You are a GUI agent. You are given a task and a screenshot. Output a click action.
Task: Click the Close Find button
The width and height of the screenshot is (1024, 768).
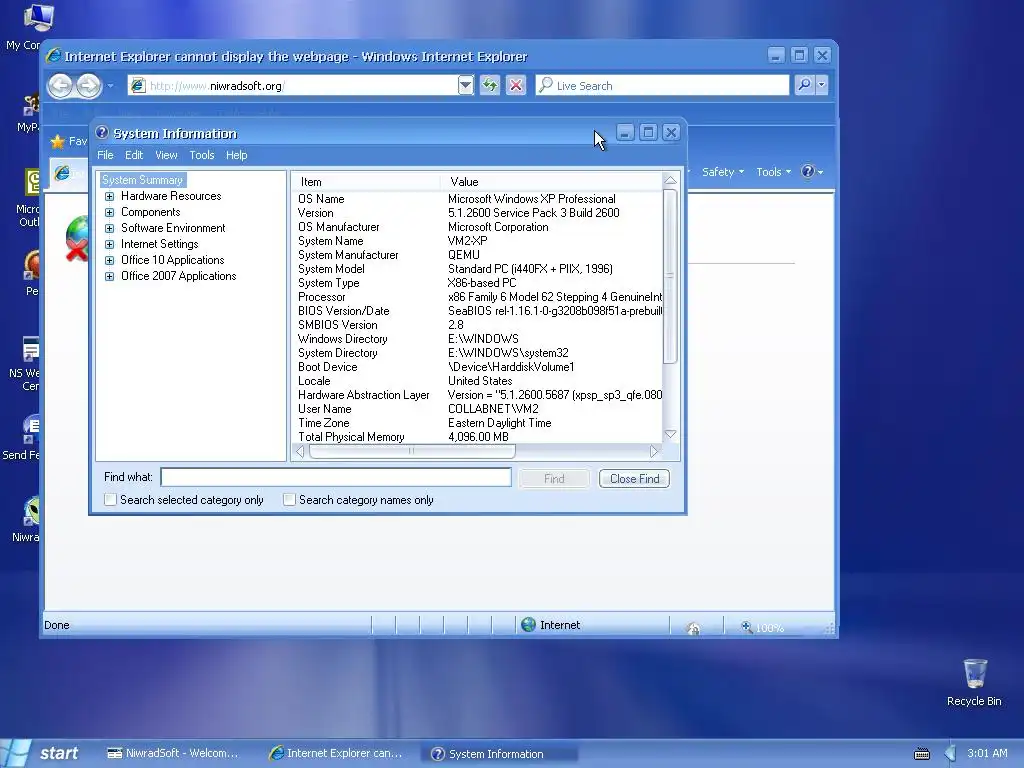(634, 479)
